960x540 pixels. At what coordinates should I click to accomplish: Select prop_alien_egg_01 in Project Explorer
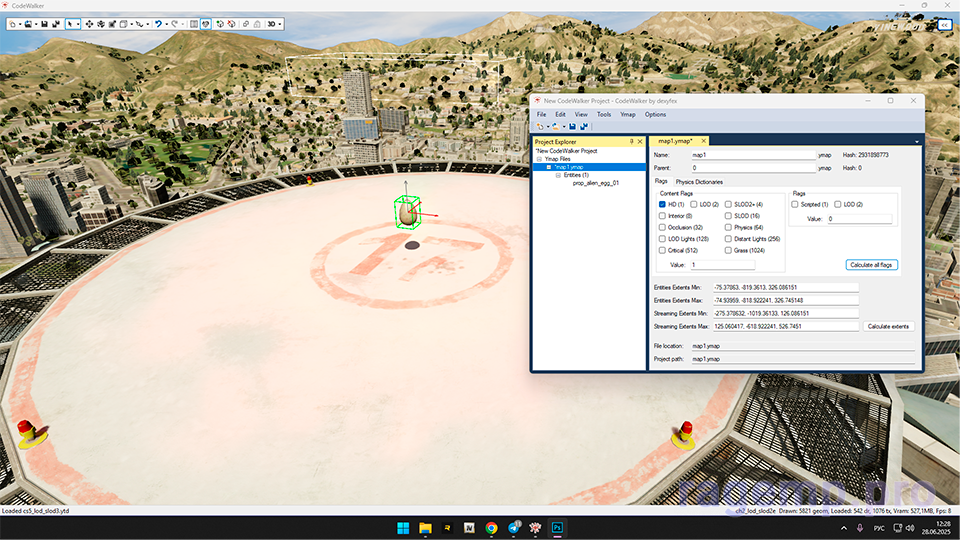596,183
